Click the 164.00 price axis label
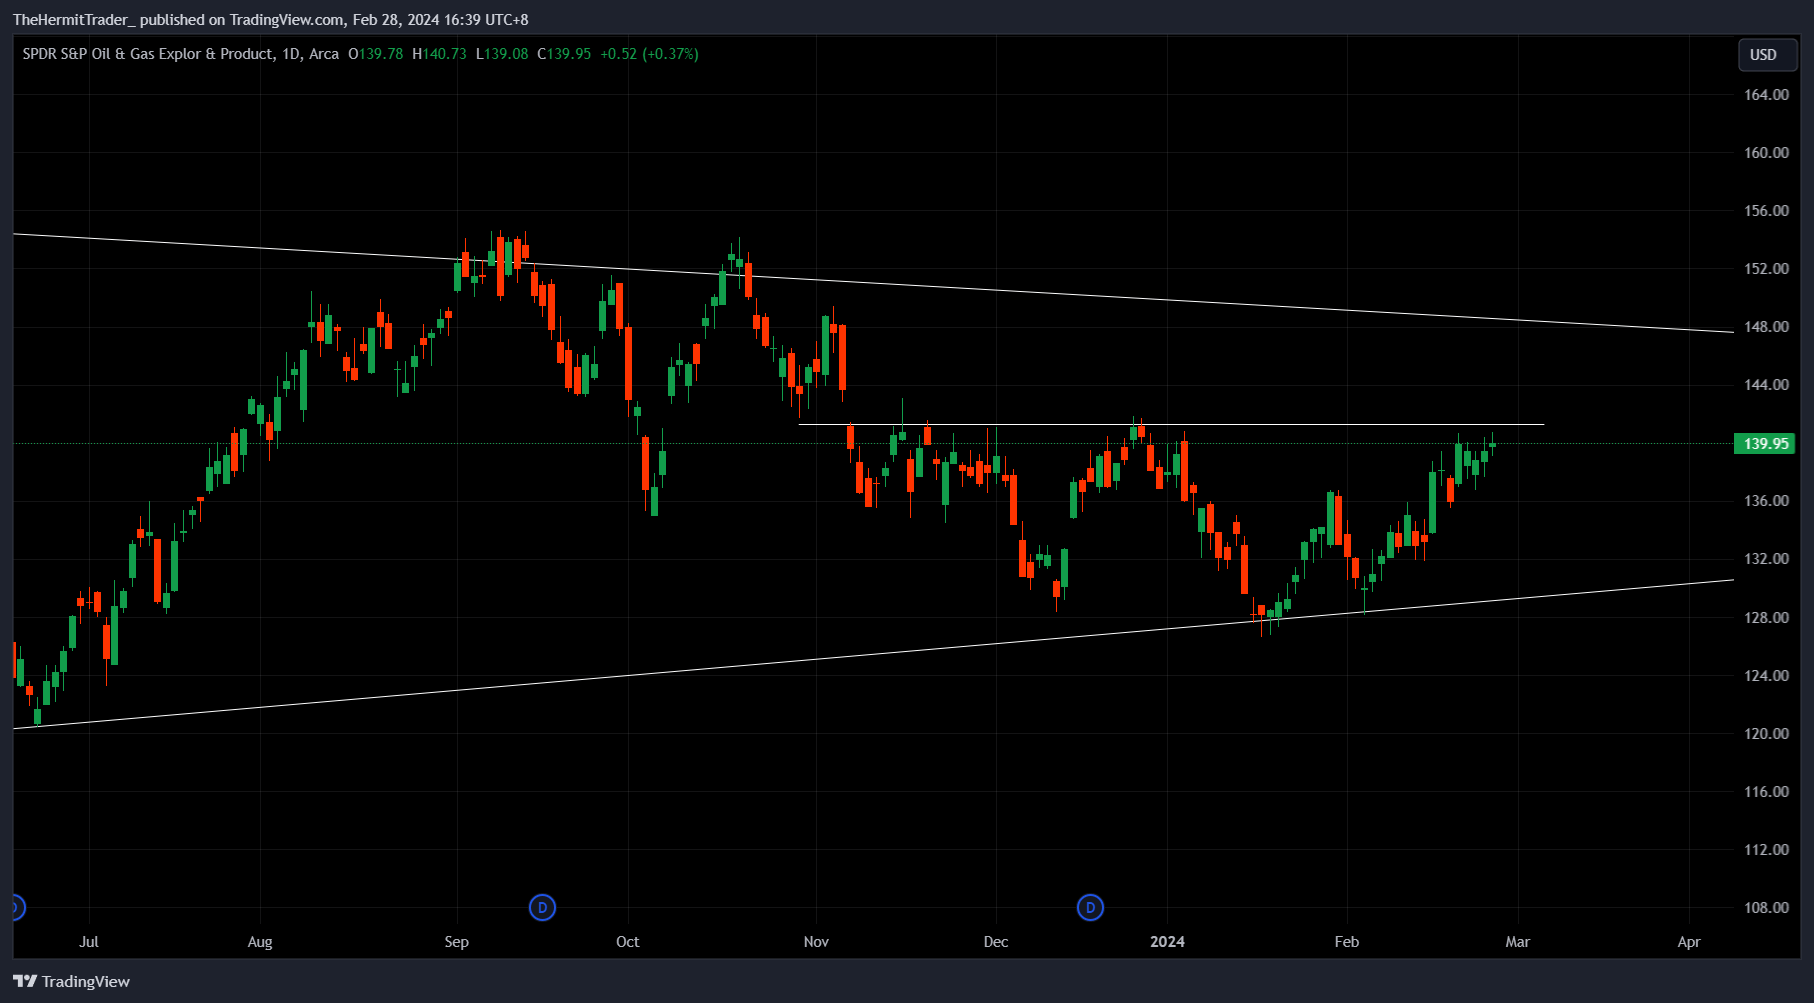The height and width of the screenshot is (1003, 1814). pos(1766,95)
